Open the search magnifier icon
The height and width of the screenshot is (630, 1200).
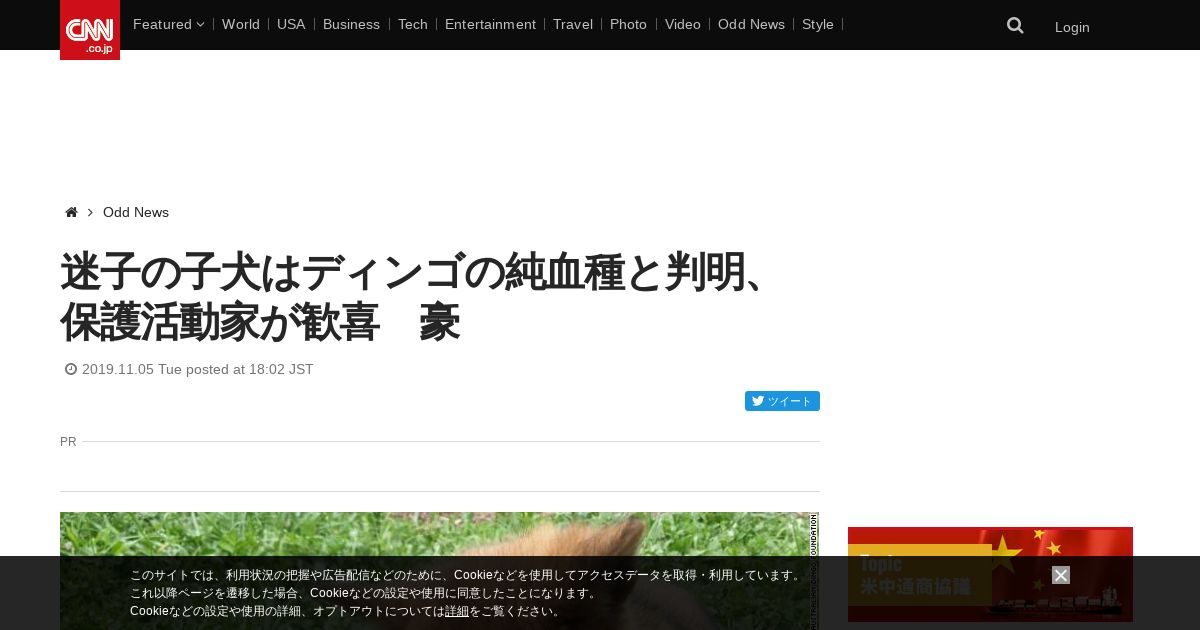click(1015, 26)
